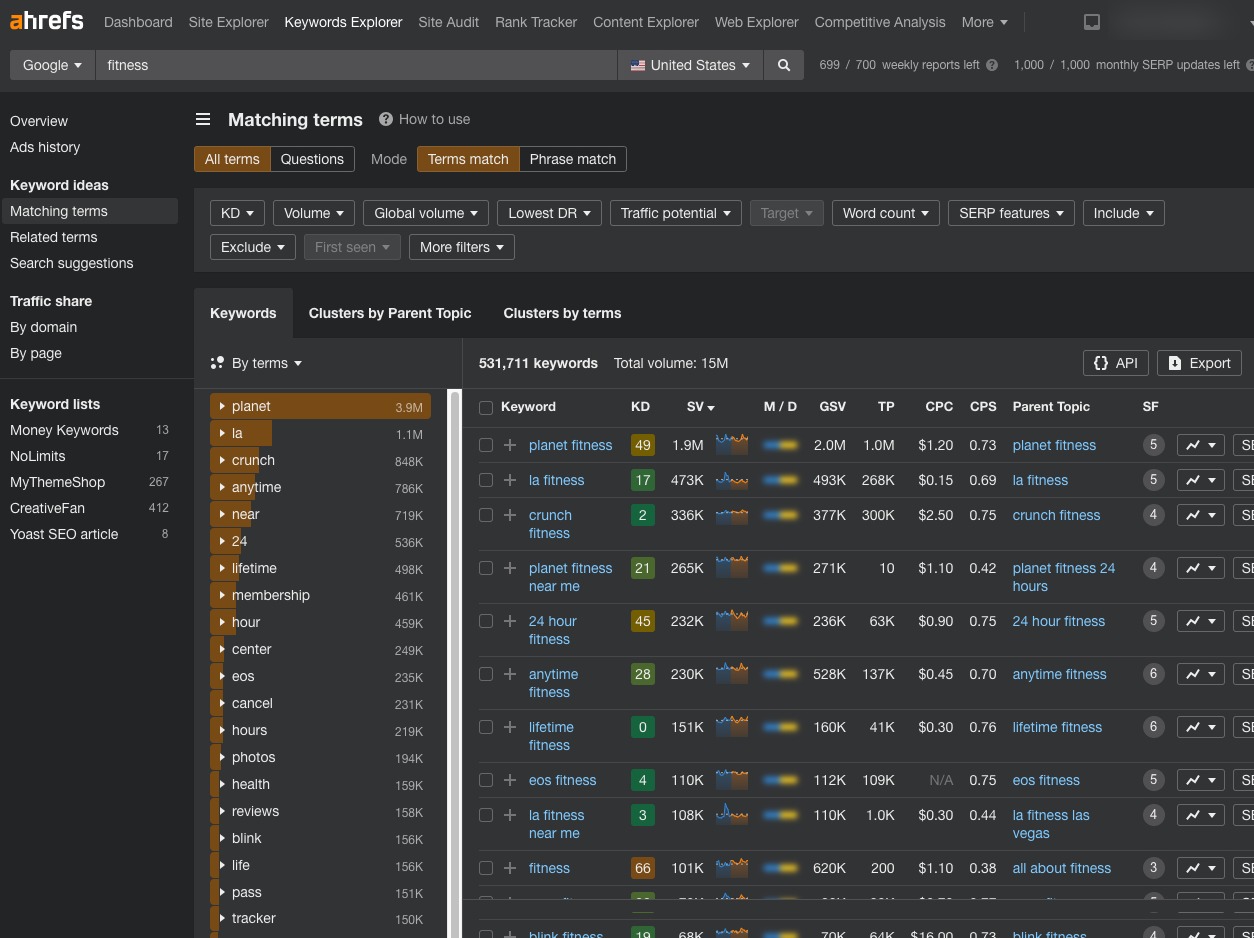Viewport: 1254px width, 938px height.
Task: Open the planet fitness 24 hours parent topic
Action: coord(1064,577)
